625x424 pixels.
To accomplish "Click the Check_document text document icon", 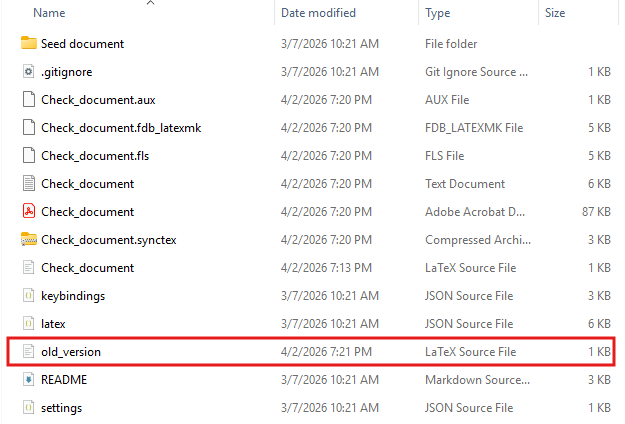I will (x=29, y=183).
